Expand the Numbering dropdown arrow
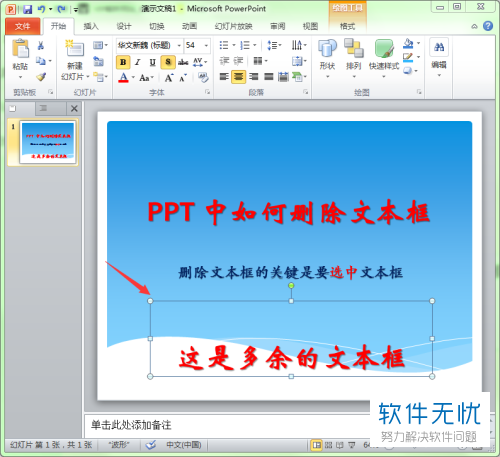 click(255, 45)
